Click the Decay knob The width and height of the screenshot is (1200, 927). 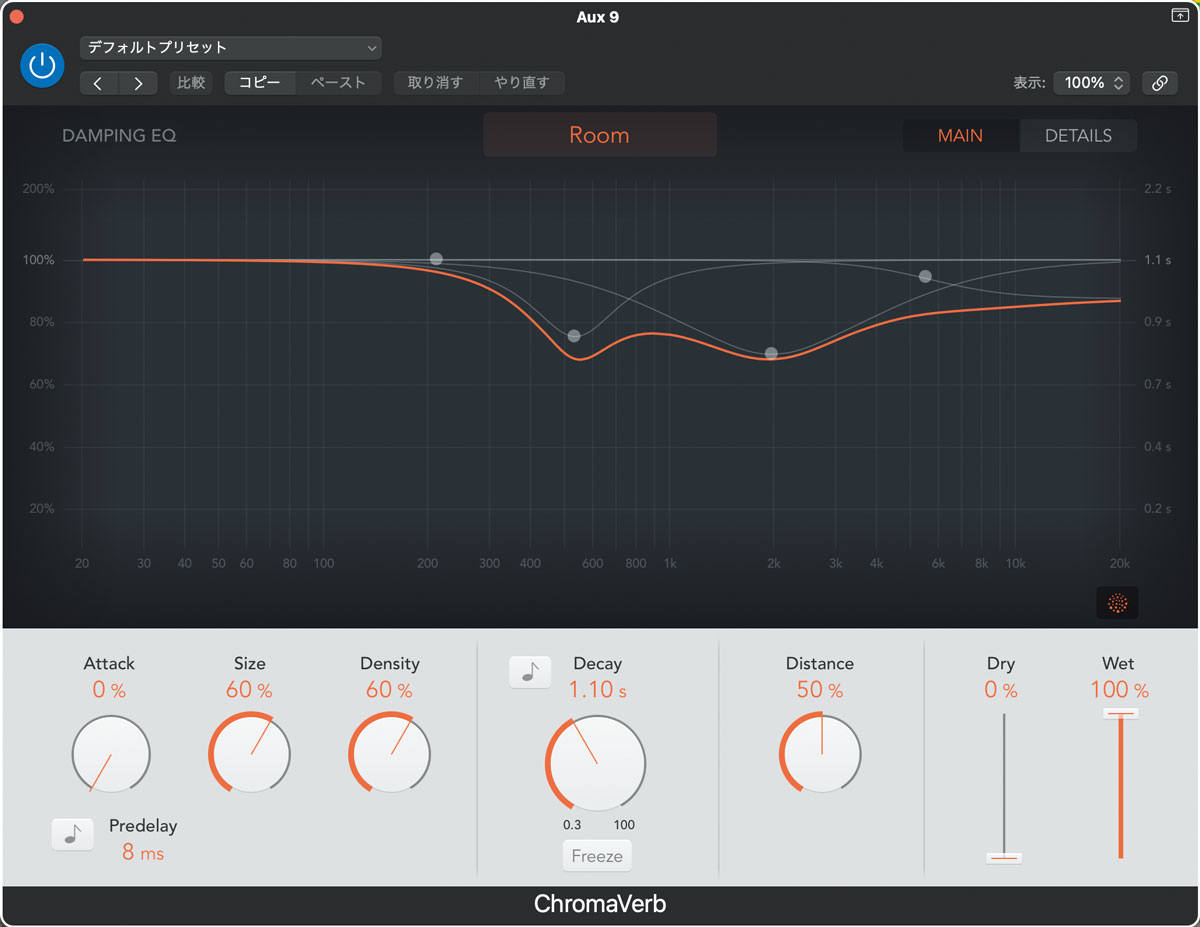[x=596, y=764]
